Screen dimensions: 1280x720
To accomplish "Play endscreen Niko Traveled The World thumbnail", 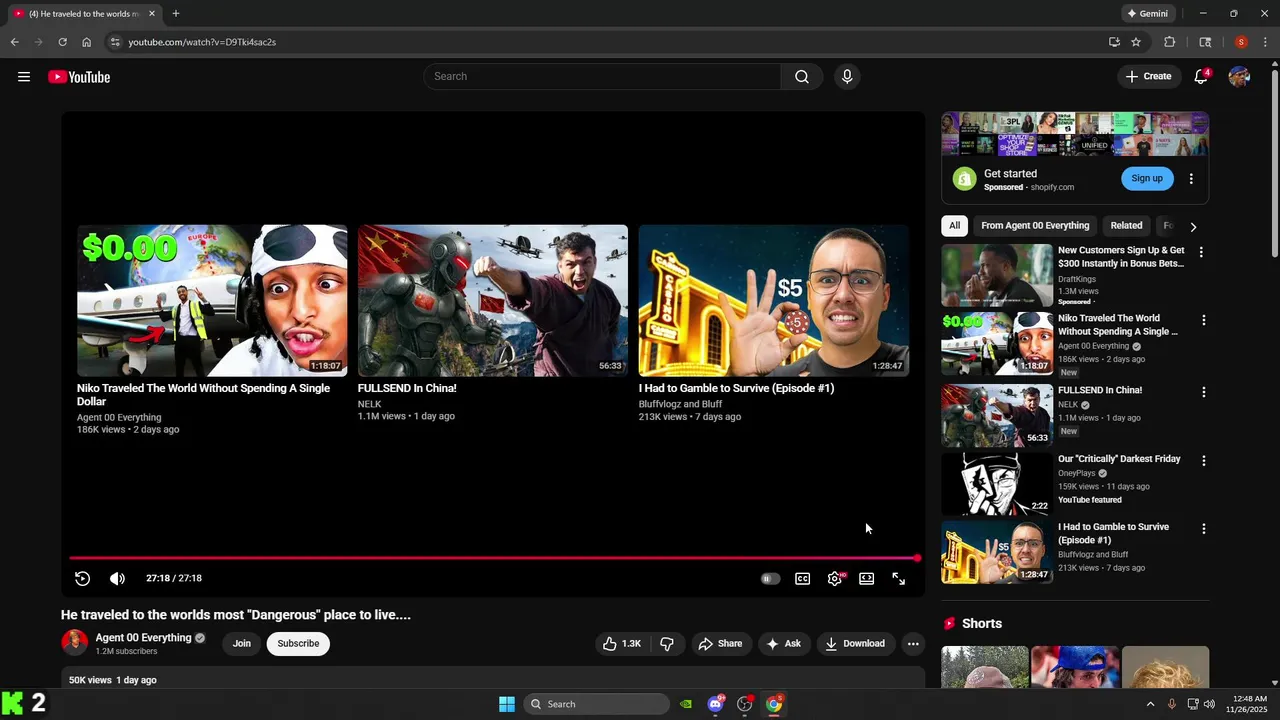I will click(212, 300).
